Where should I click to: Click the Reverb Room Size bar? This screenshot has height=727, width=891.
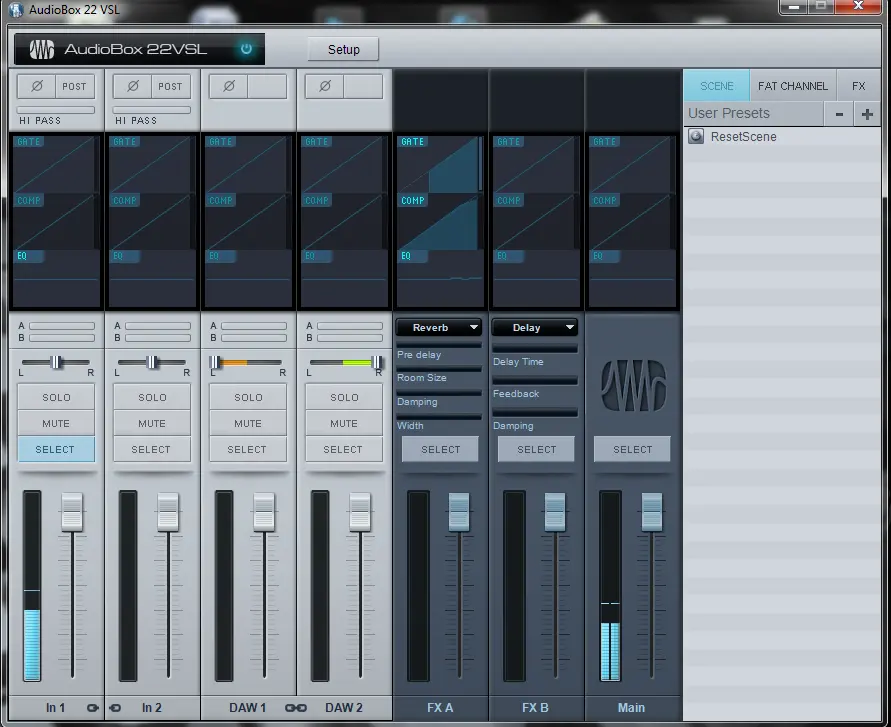439,368
